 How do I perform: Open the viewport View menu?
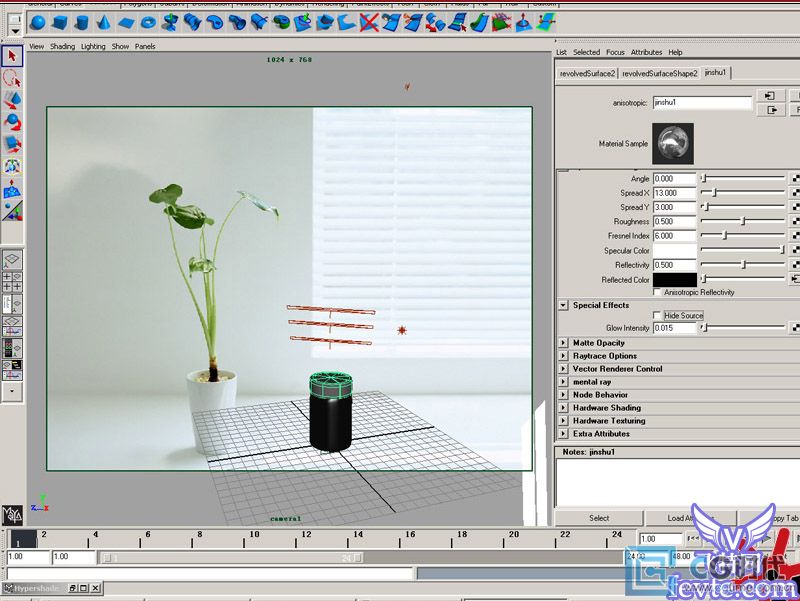pyautogui.click(x=36, y=46)
